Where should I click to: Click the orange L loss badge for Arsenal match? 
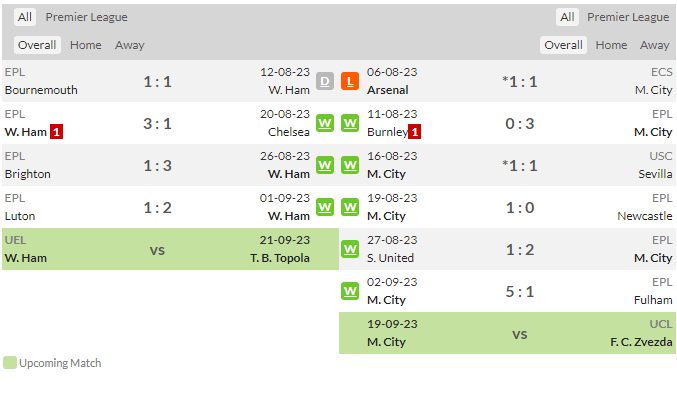(350, 81)
